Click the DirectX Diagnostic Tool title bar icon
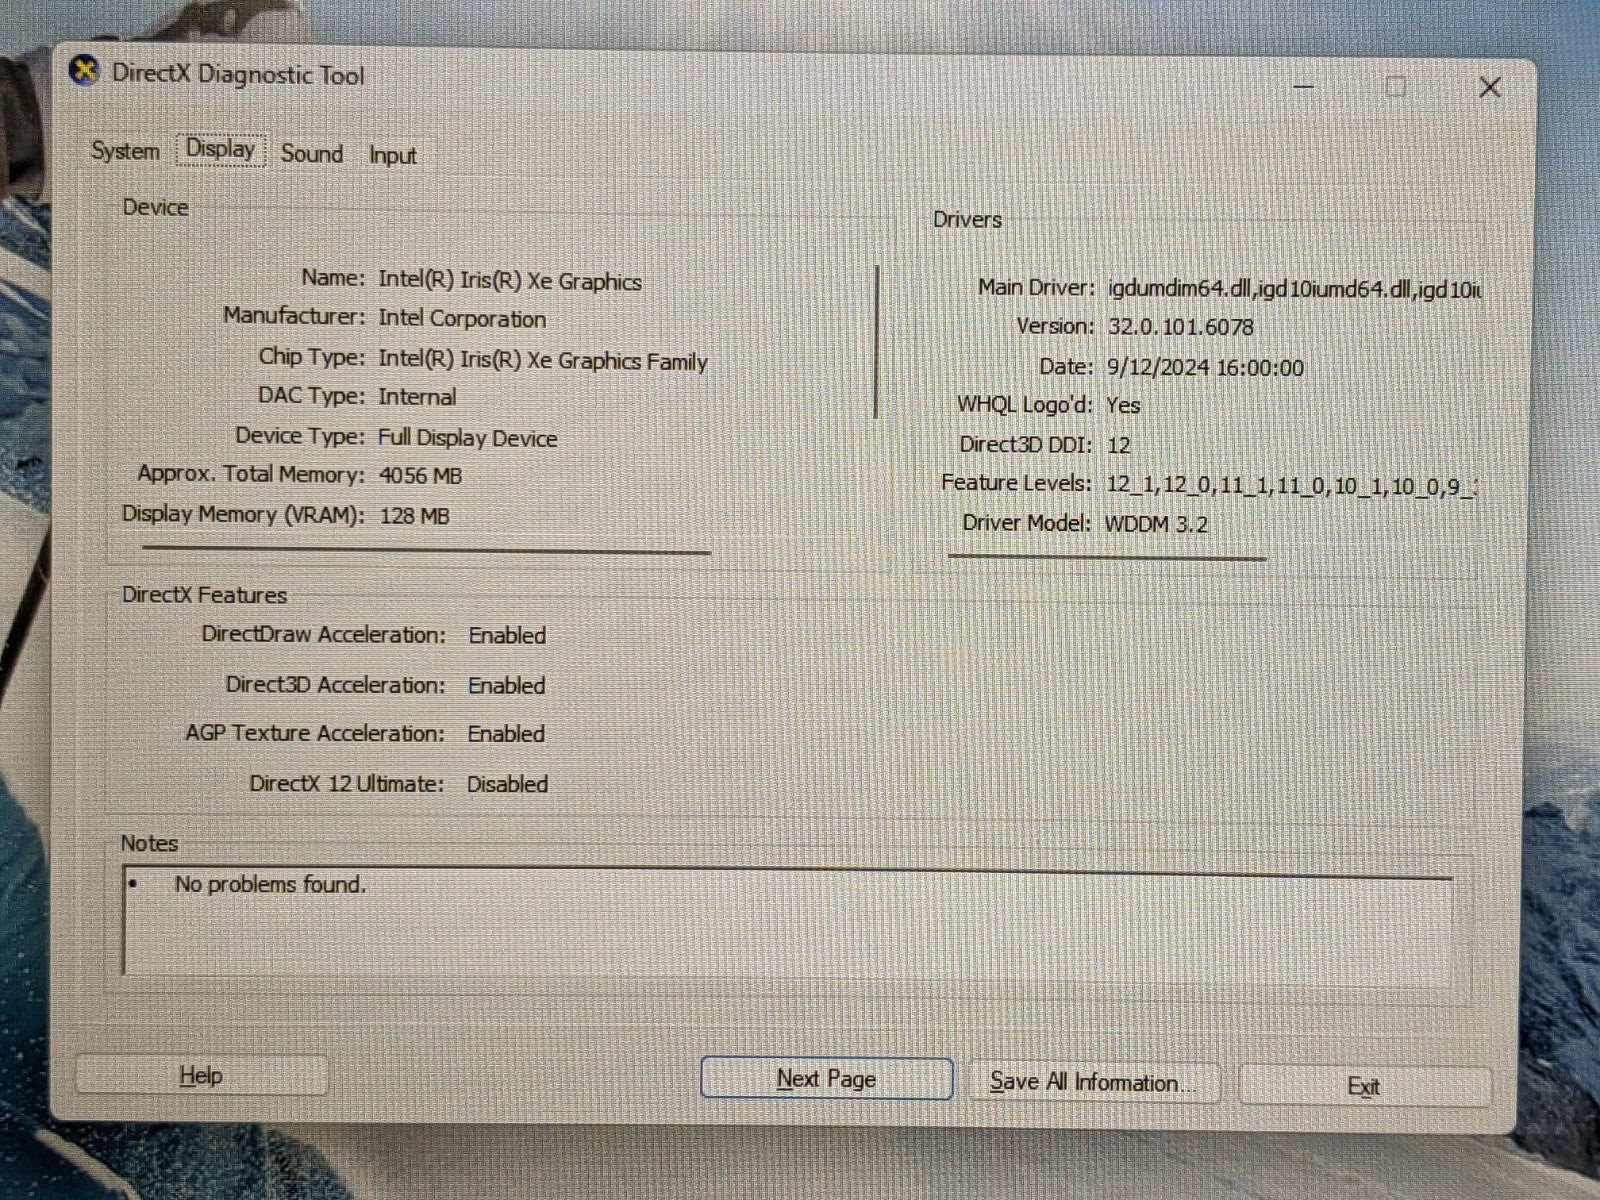This screenshot has height=1200, width=1600. tap(84, 72)
